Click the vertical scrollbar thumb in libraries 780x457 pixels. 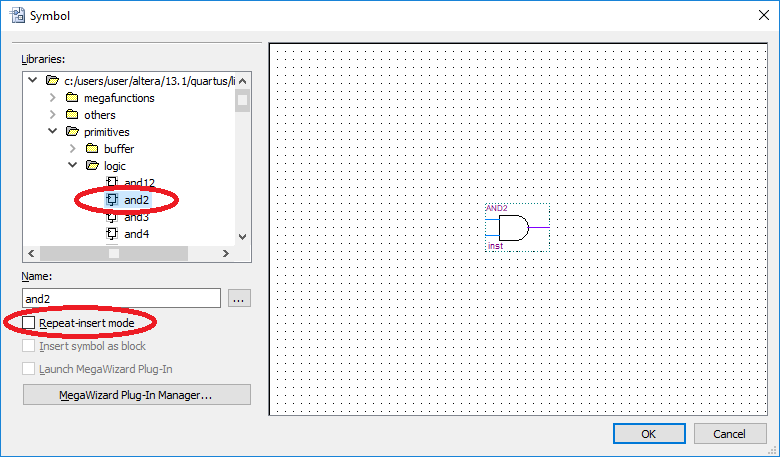(243, 101)
